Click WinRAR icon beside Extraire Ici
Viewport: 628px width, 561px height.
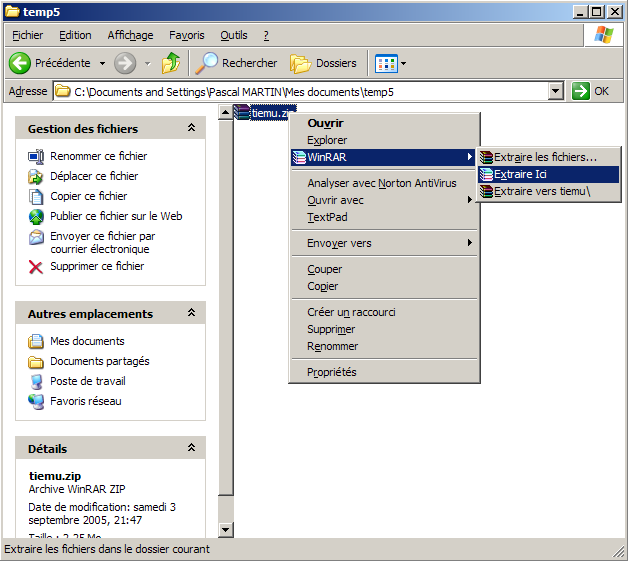pos(486,175)
